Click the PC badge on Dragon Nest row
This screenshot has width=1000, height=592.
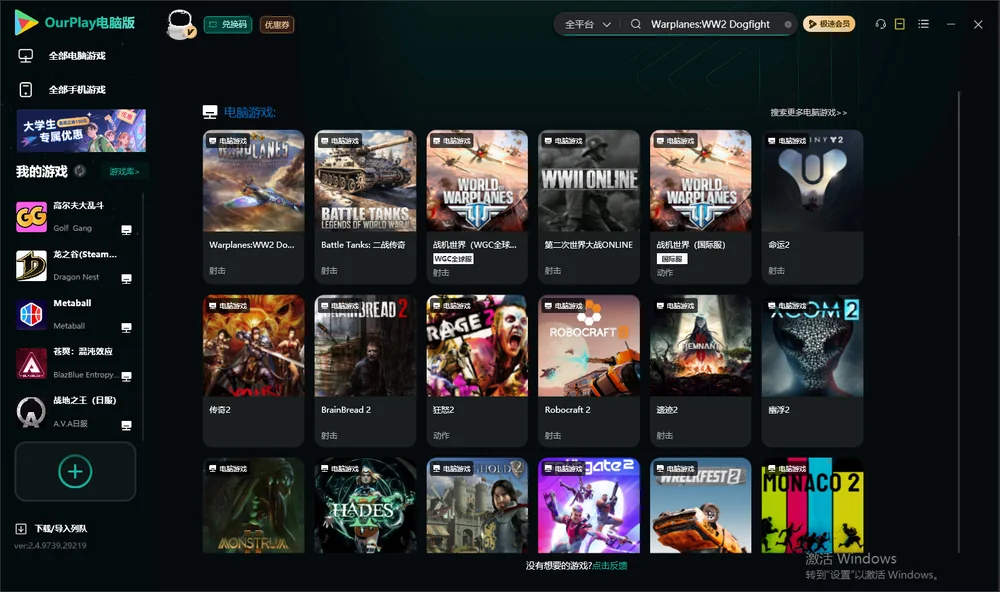pyautogui.click(x=126, y=279)
